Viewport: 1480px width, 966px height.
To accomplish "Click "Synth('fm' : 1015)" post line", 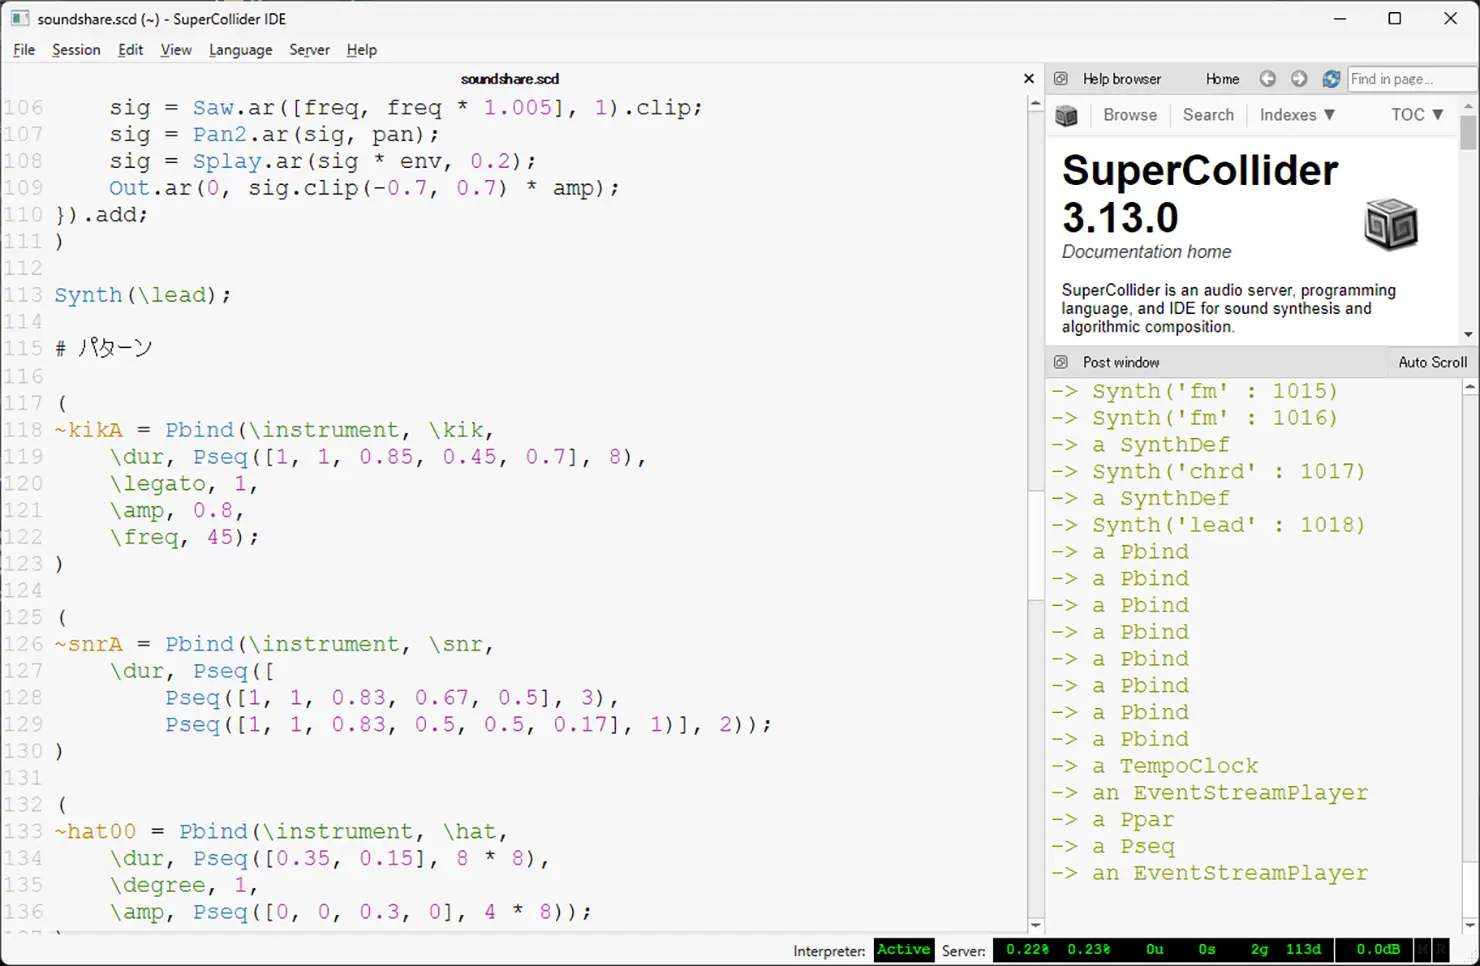I will pos(1215,391).
